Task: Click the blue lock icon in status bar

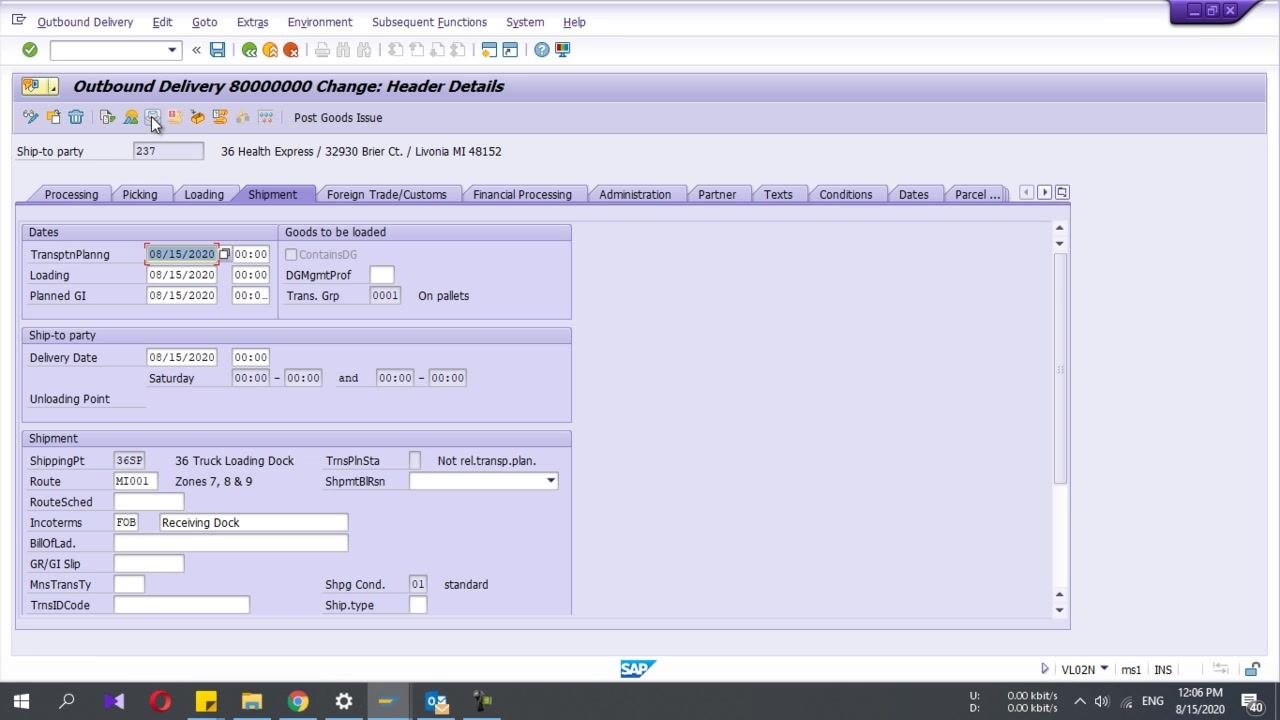Action: [1252, 669]
